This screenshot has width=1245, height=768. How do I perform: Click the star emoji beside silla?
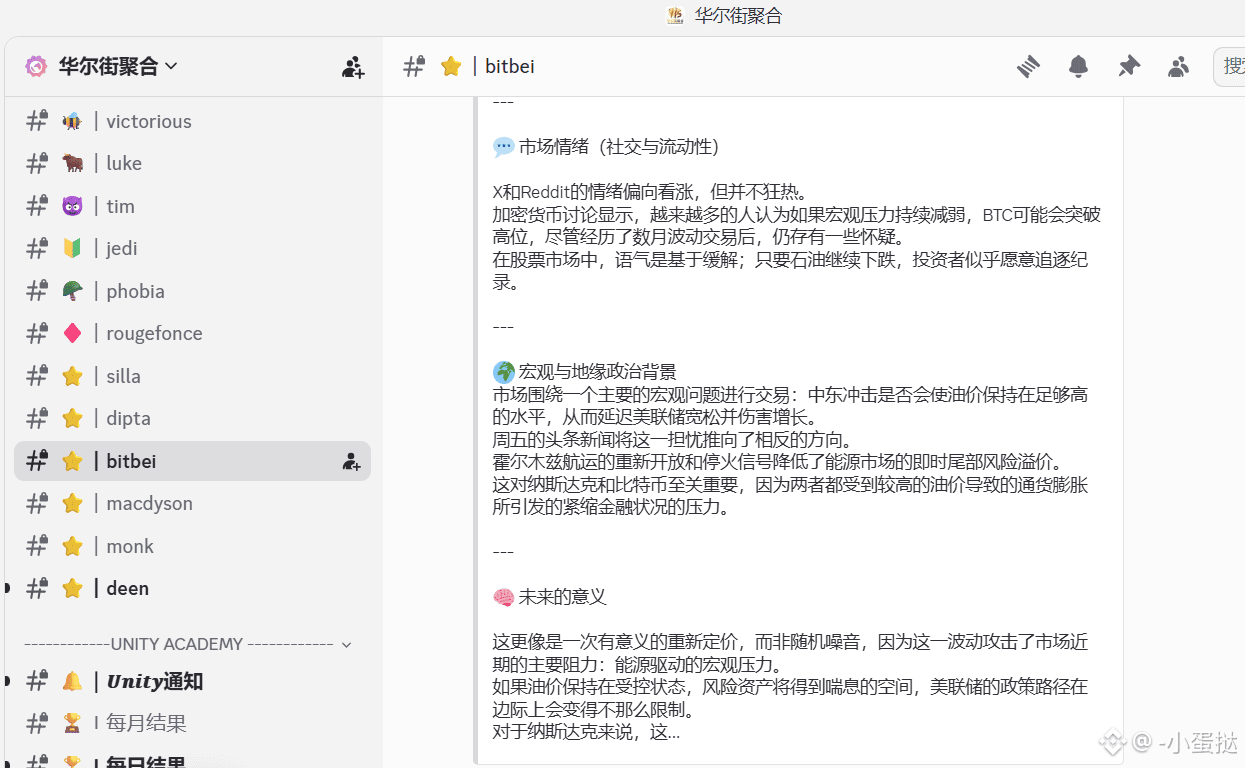pos(72,376)
